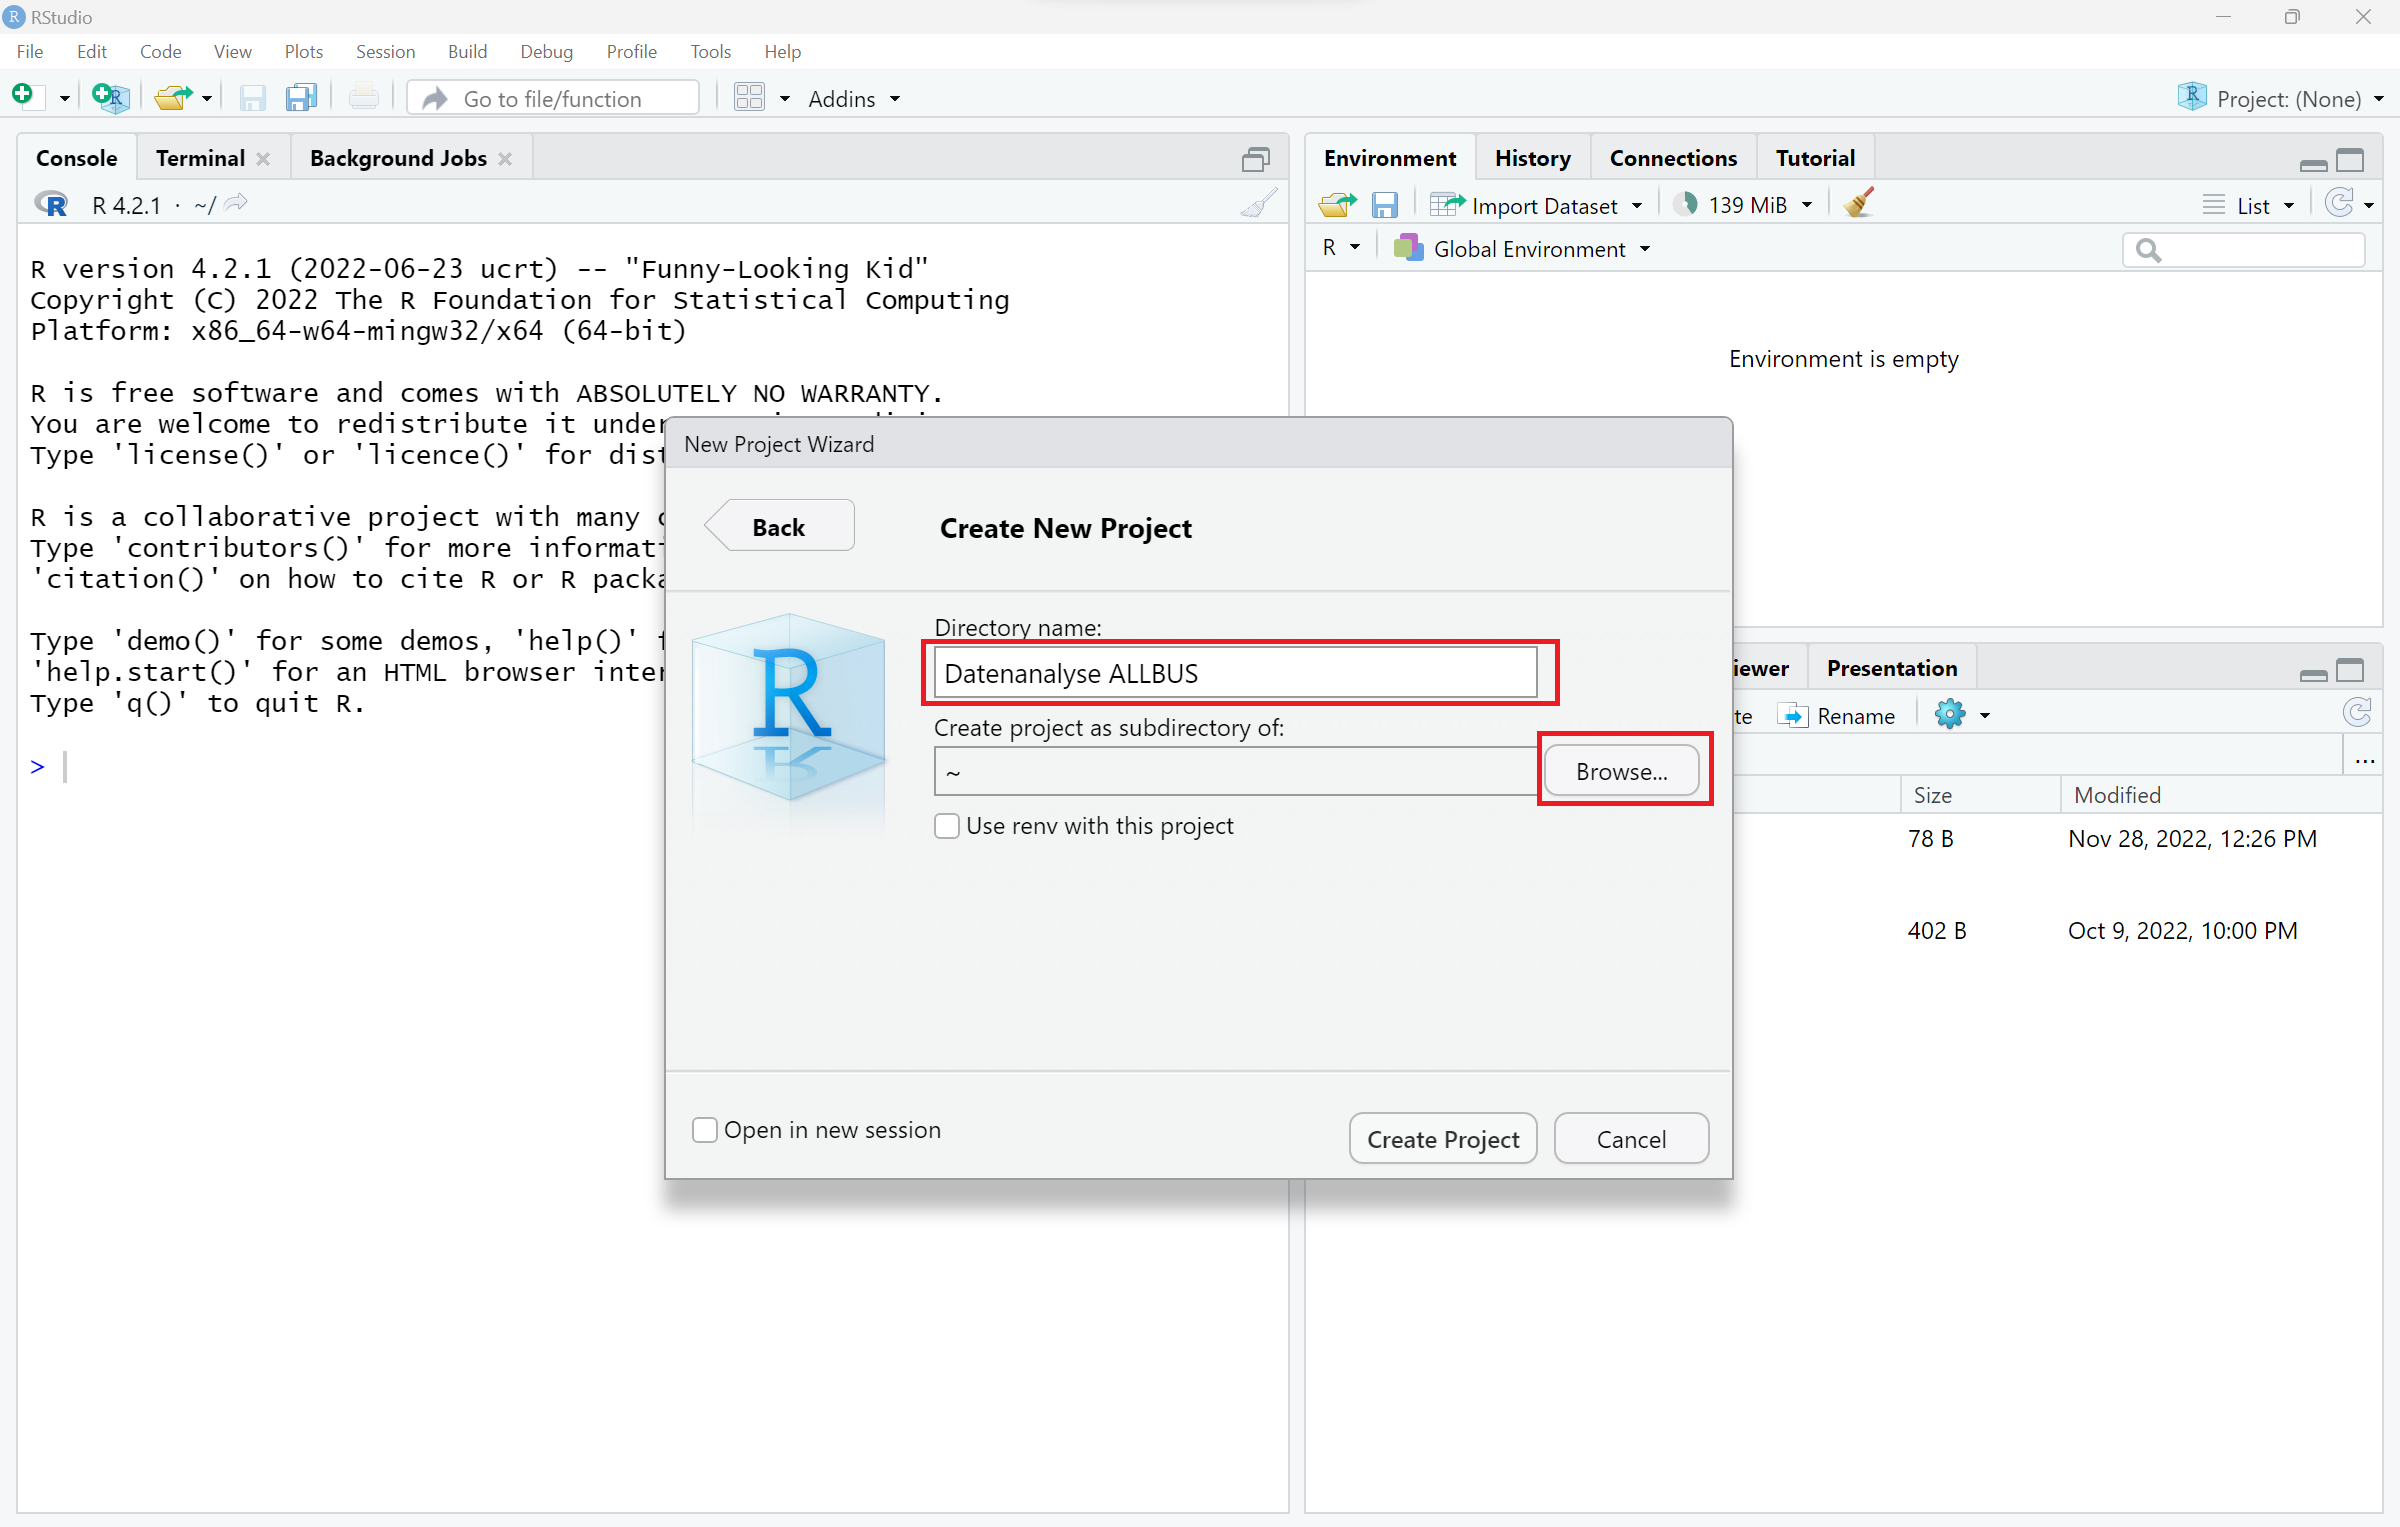Screen dimensions: 2400x1527
Task: Click the Save all documents icon
Action: [x=300, y=97]
